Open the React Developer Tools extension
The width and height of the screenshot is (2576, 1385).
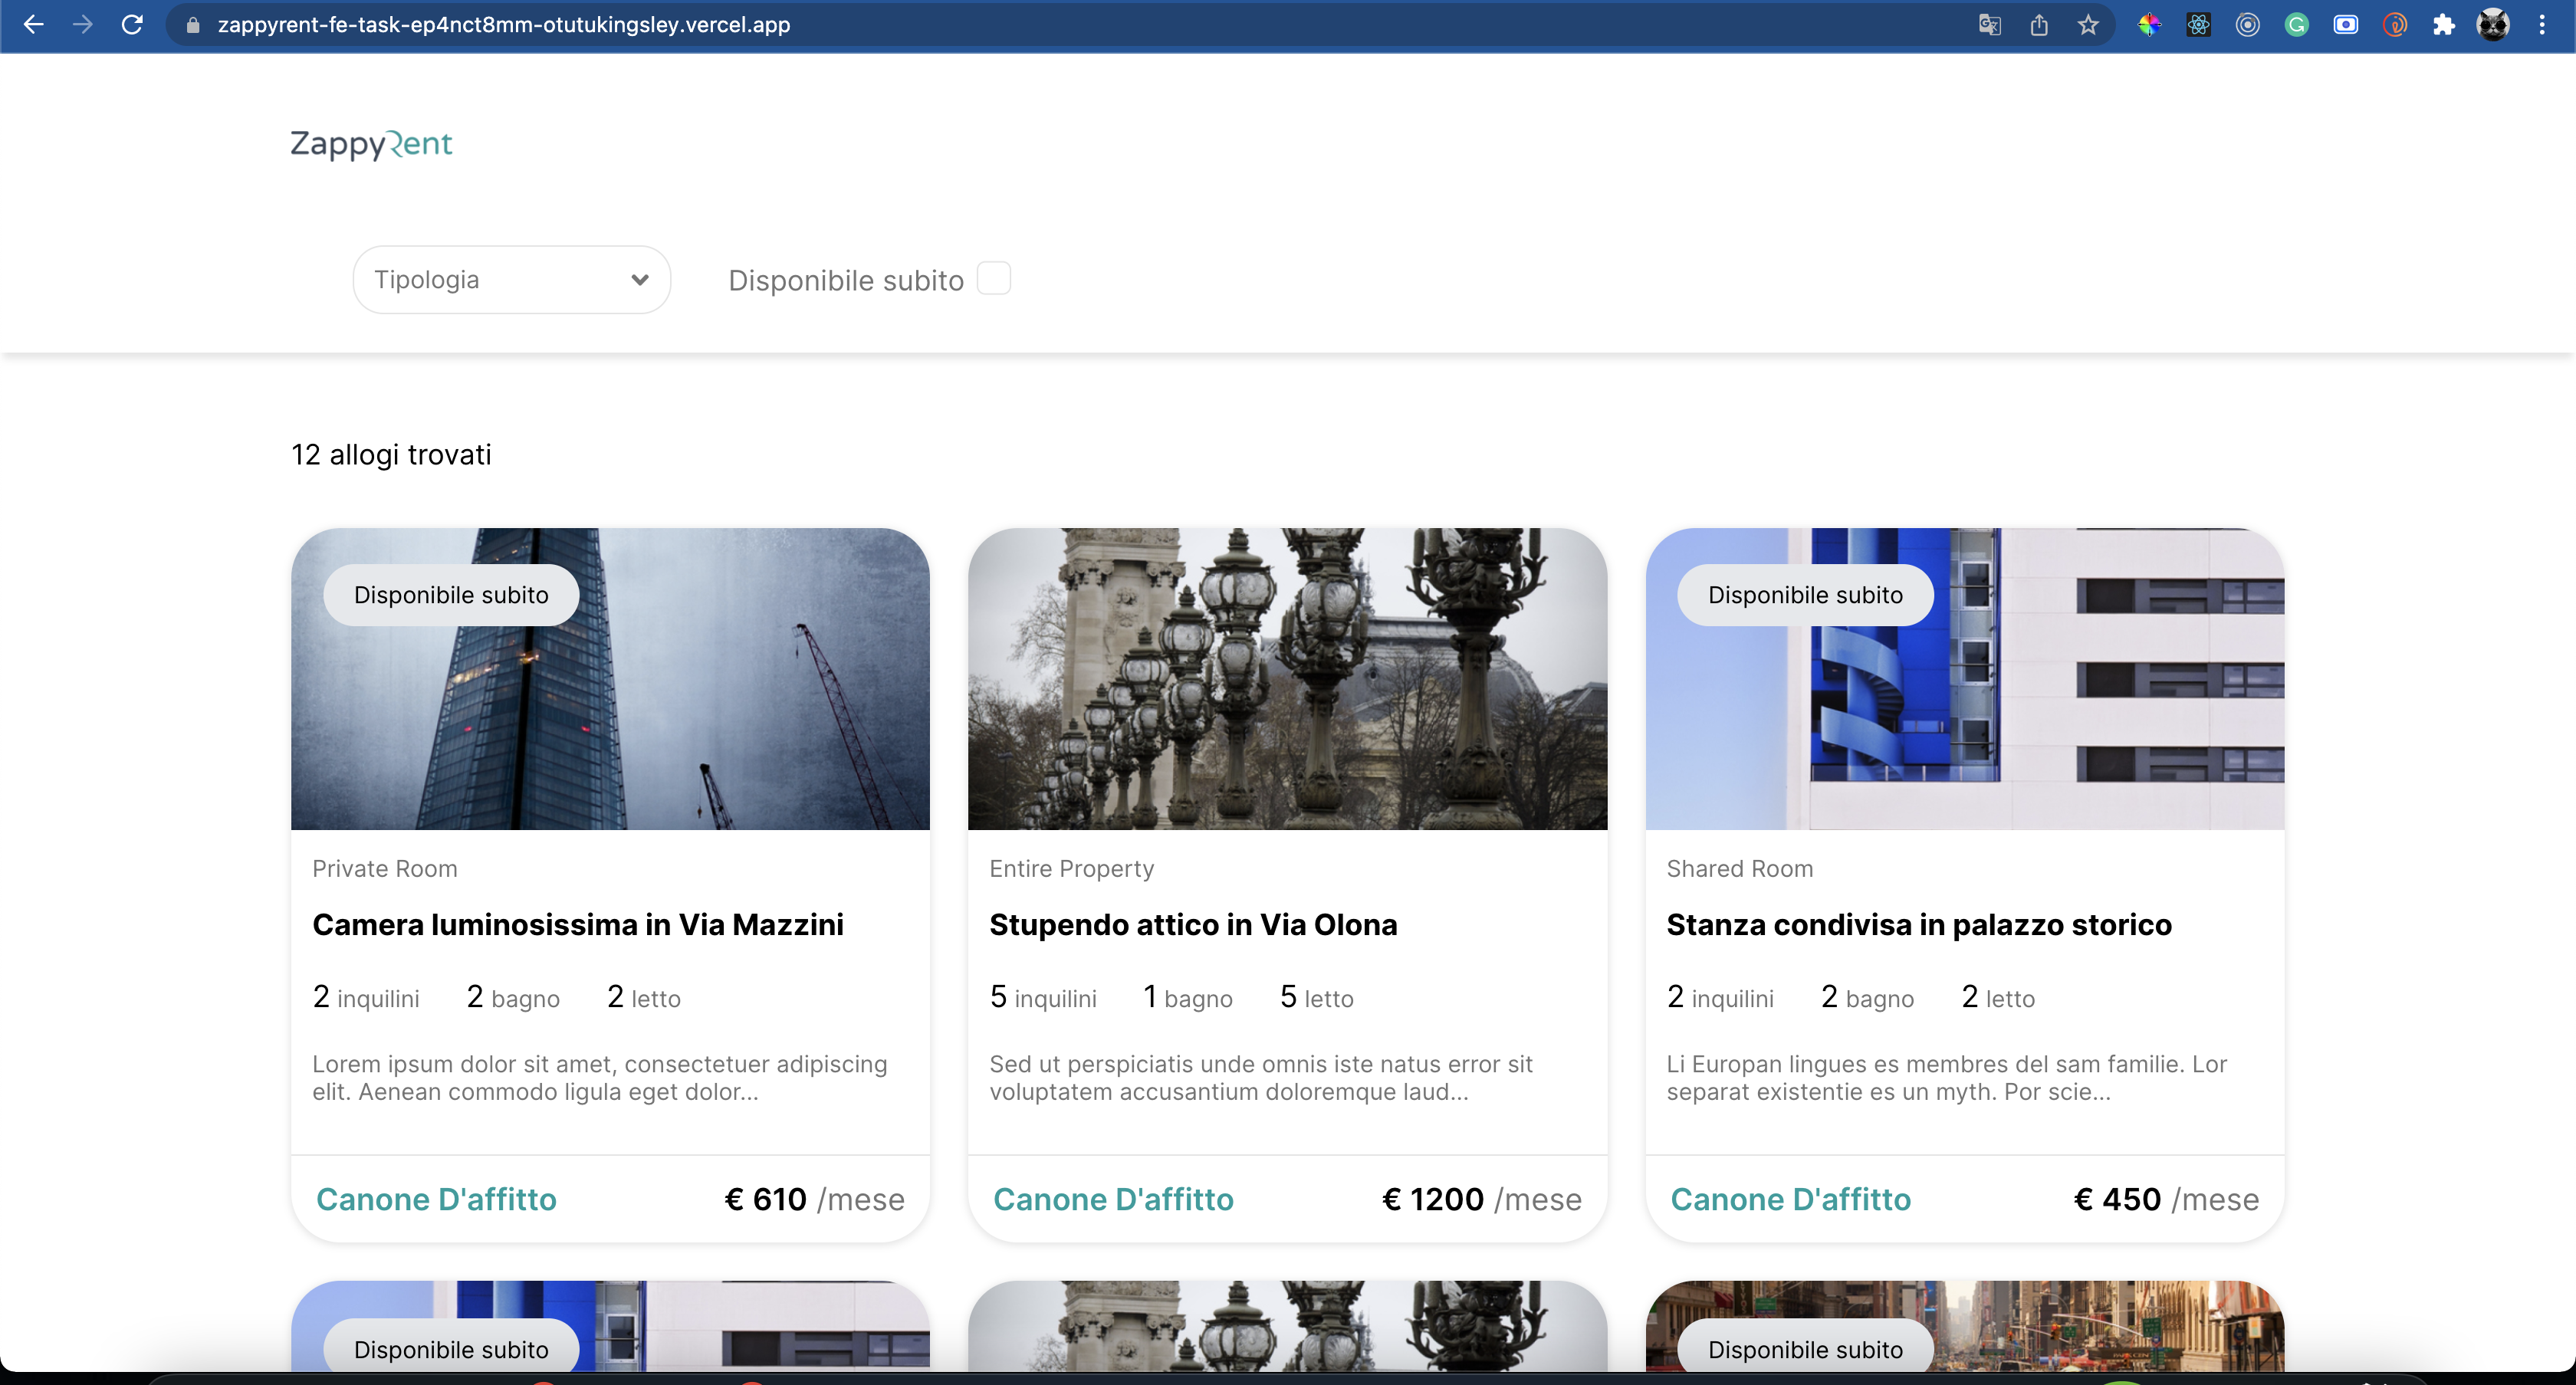pos(2198,25)
